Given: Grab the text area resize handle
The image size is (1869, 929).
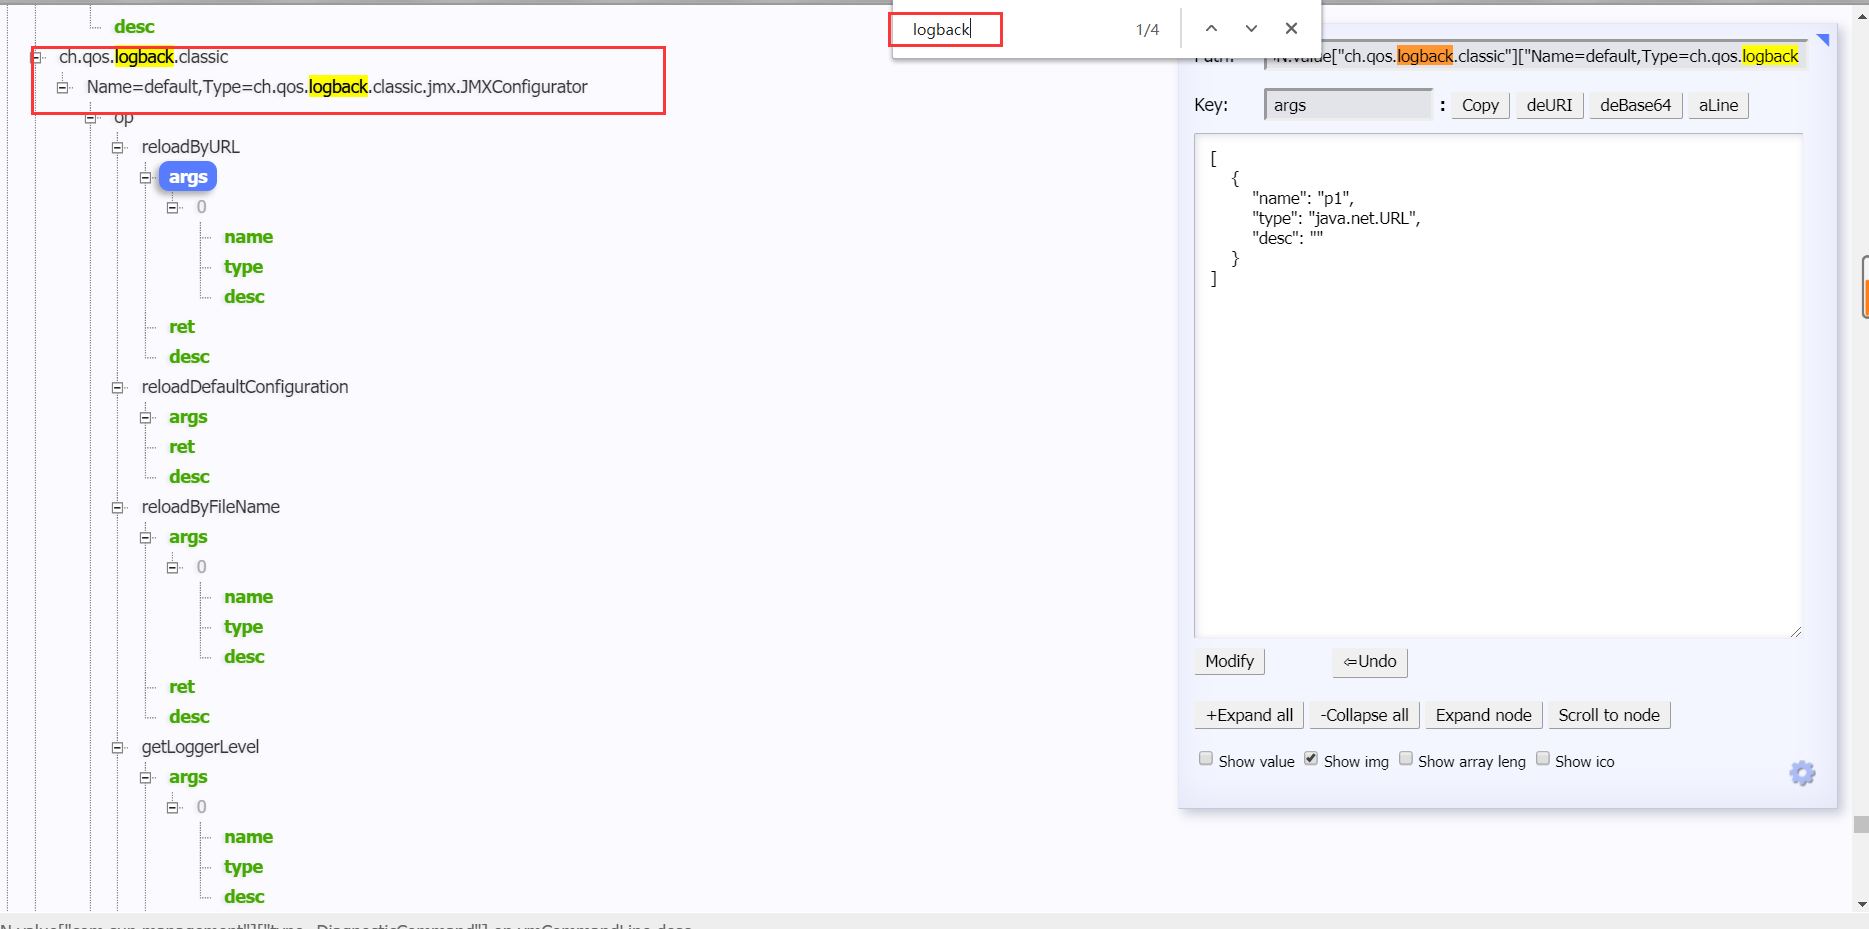Looking at the screenshot, I should pyautogui.click(x=1796, y=631).
